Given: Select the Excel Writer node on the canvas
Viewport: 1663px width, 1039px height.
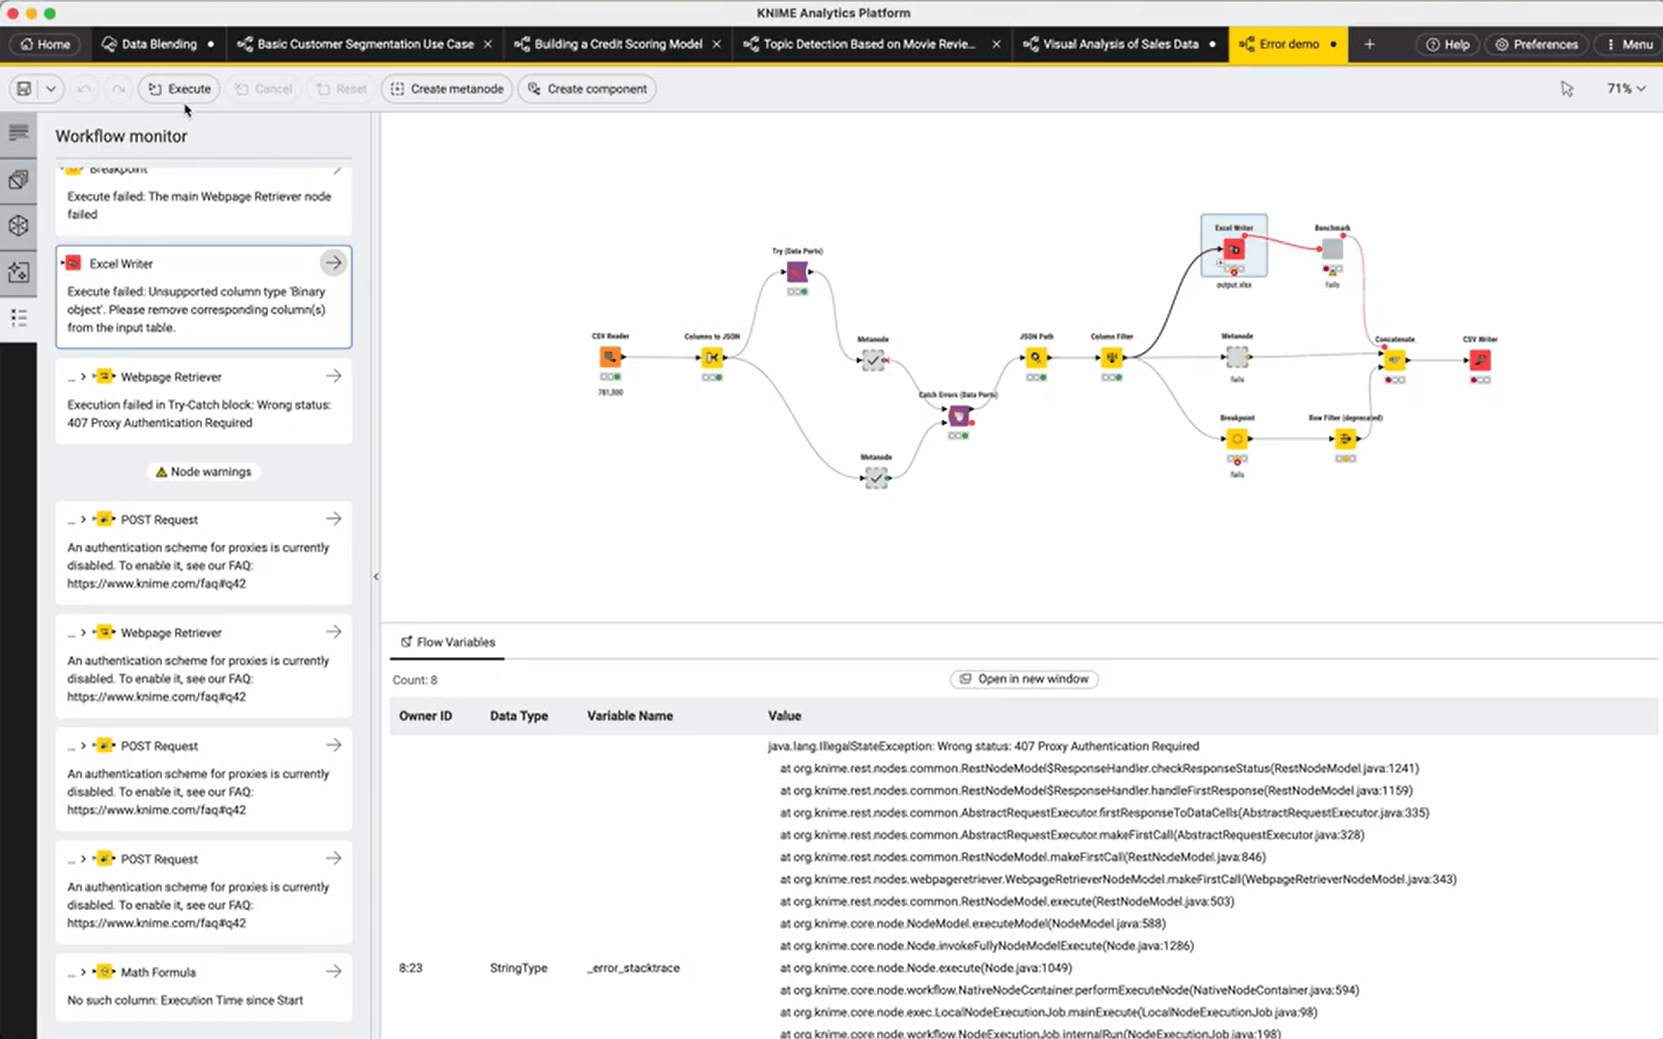Looking at the screenshot, I should 1234,249.
